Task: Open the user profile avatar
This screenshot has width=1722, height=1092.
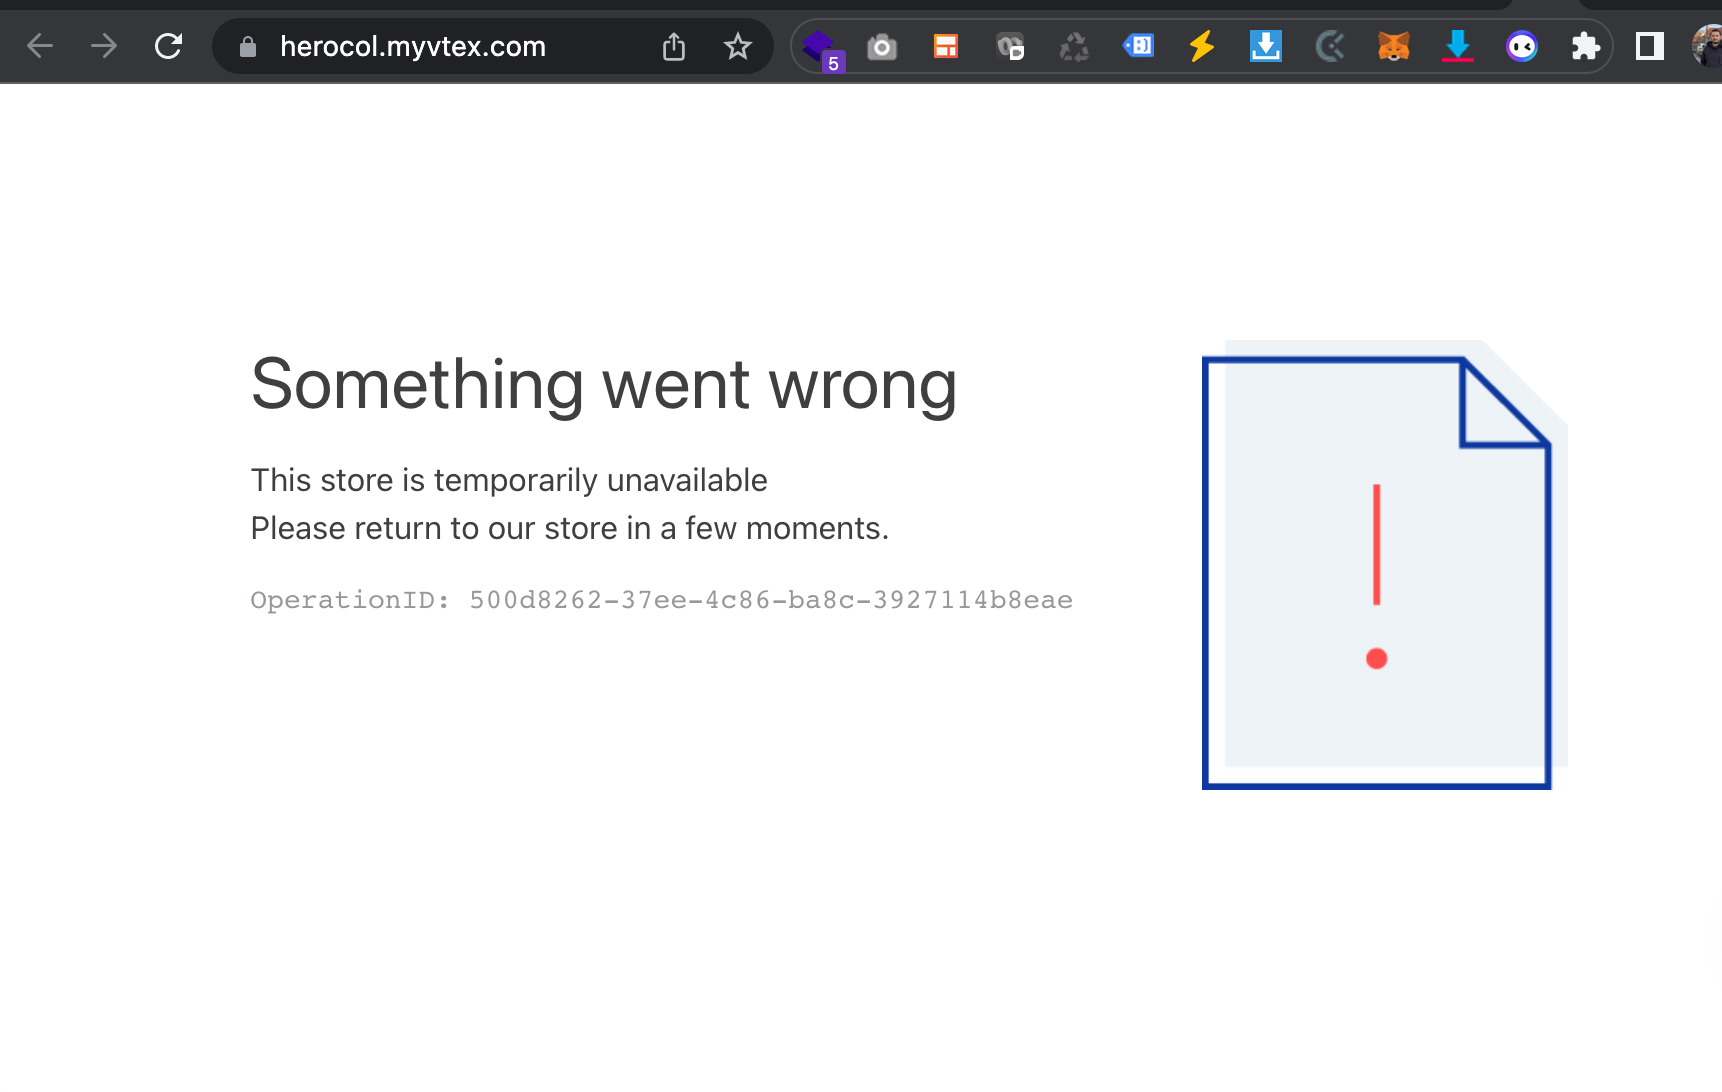Action: 1708,46
